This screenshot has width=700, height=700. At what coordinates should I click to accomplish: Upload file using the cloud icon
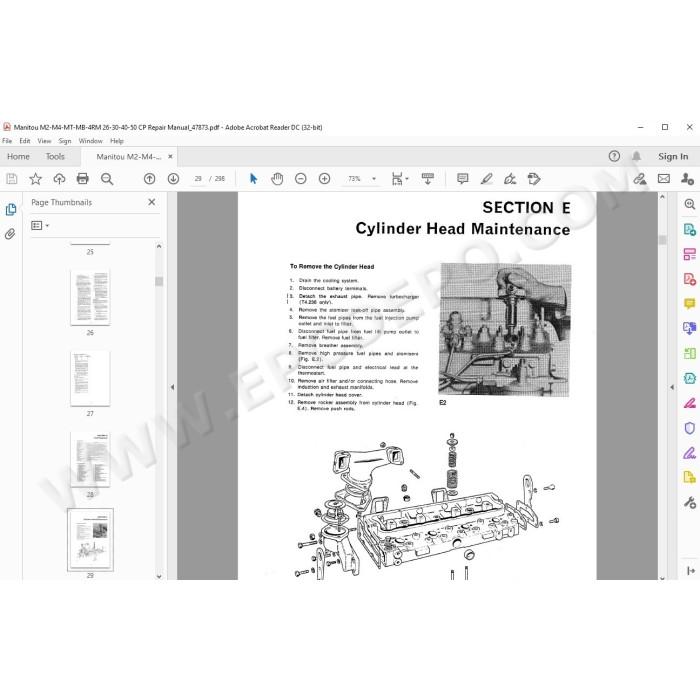pos(59,179)
